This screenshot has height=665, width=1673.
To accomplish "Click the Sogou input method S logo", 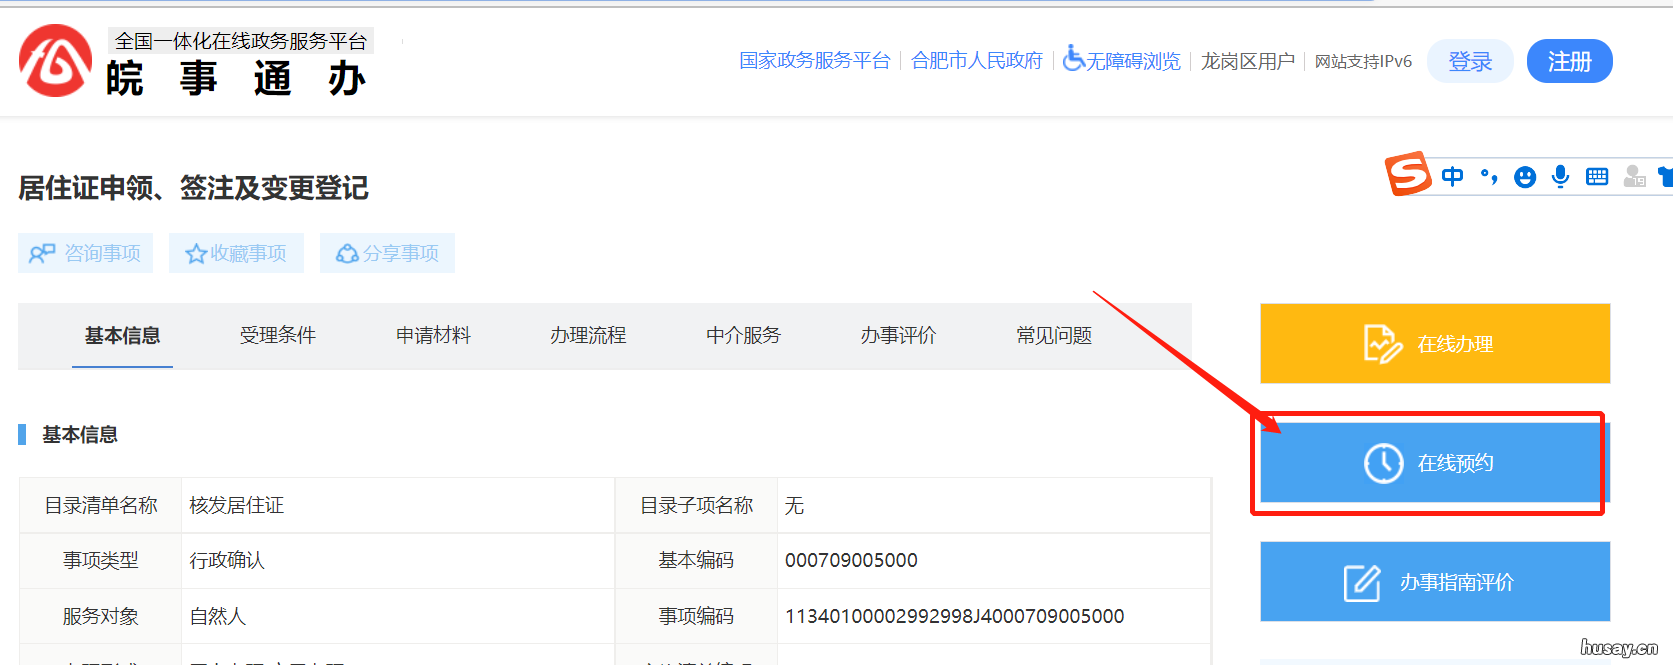I will [x=1408, y=174].
